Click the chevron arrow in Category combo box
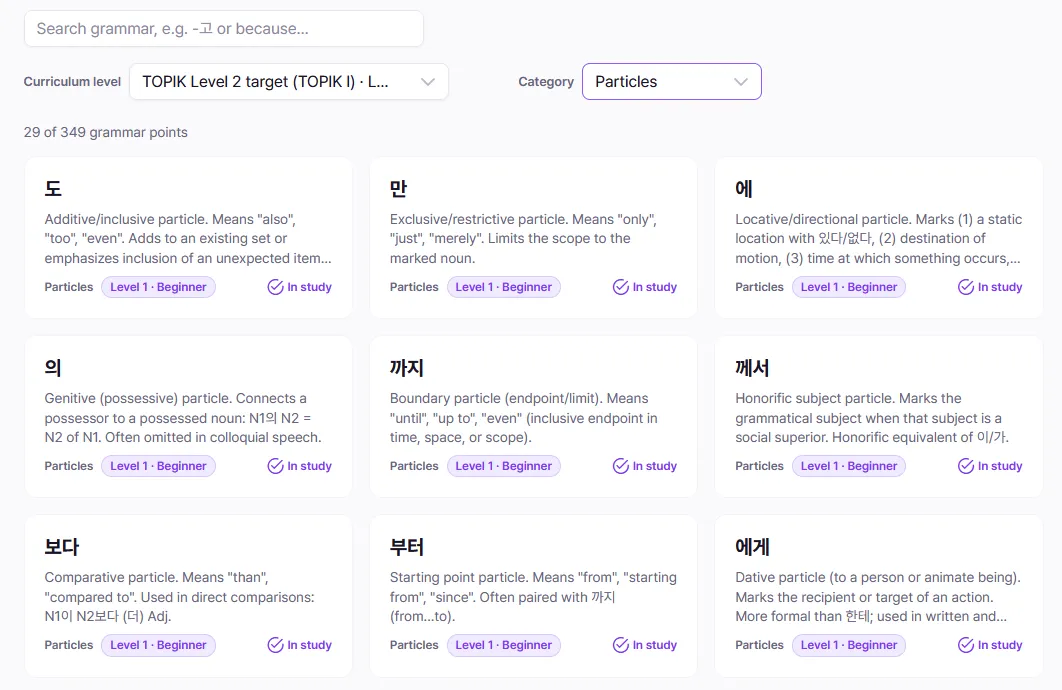 (741, 82)
